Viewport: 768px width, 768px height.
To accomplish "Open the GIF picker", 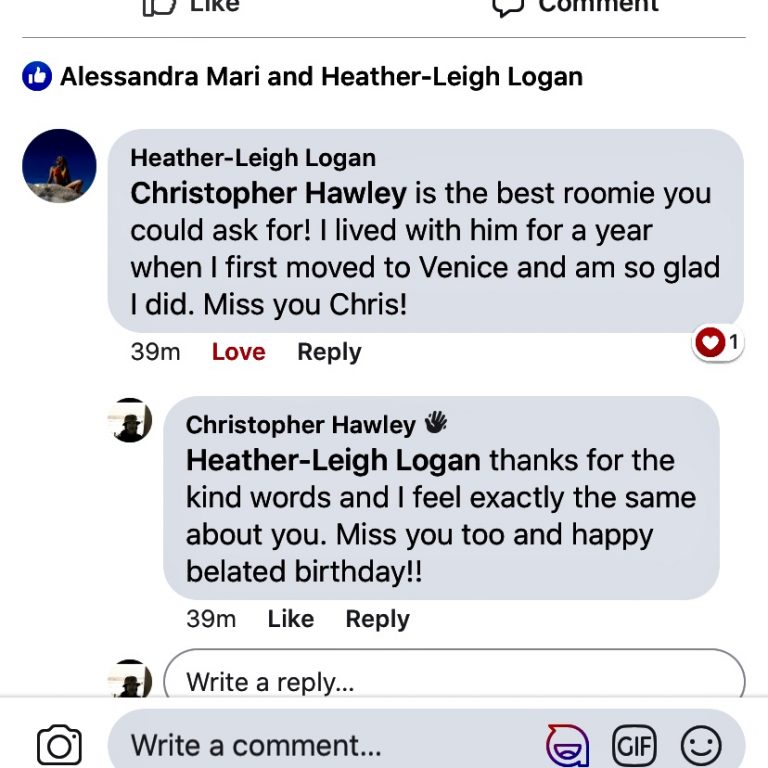I will [634, 745].
